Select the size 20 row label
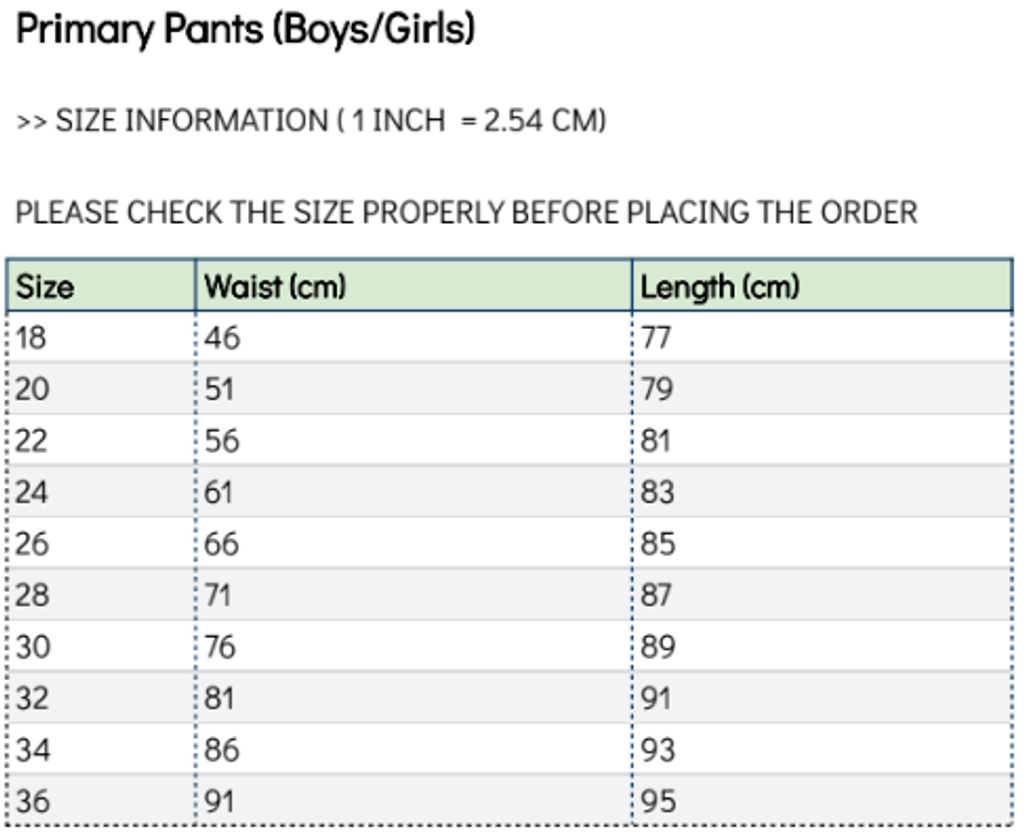The height and width of the screenshot is (837, 1024). (32, 389)
